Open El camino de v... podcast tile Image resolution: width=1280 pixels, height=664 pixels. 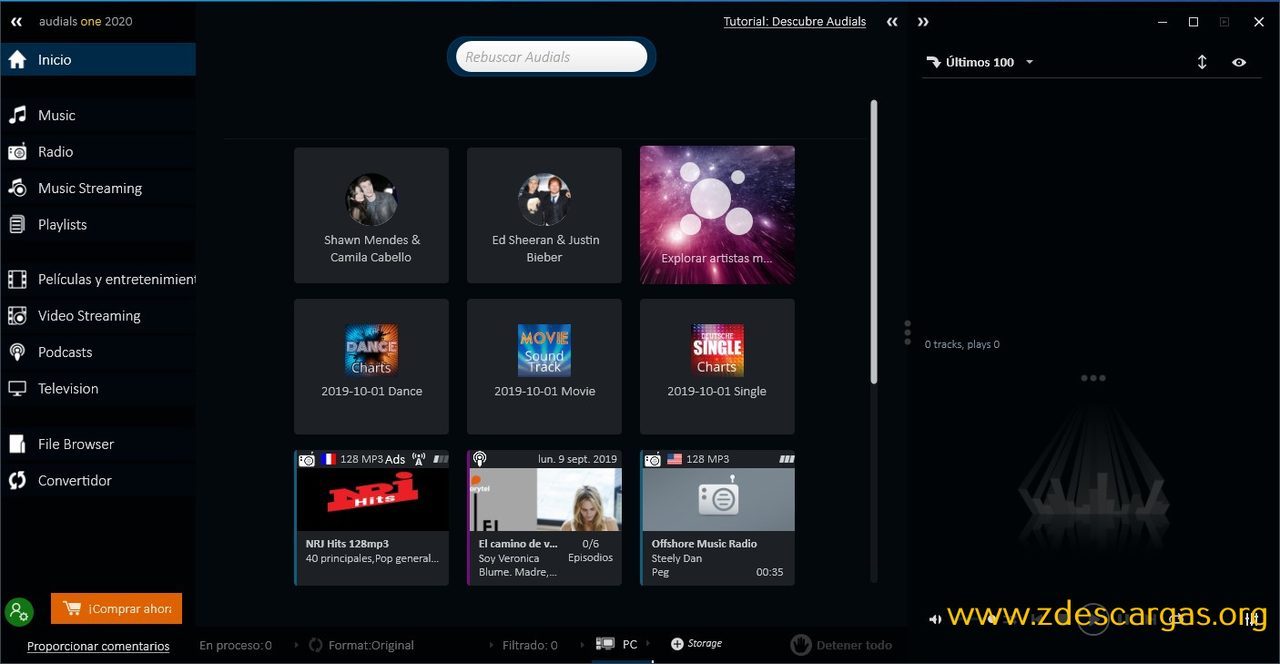(544, 517)
